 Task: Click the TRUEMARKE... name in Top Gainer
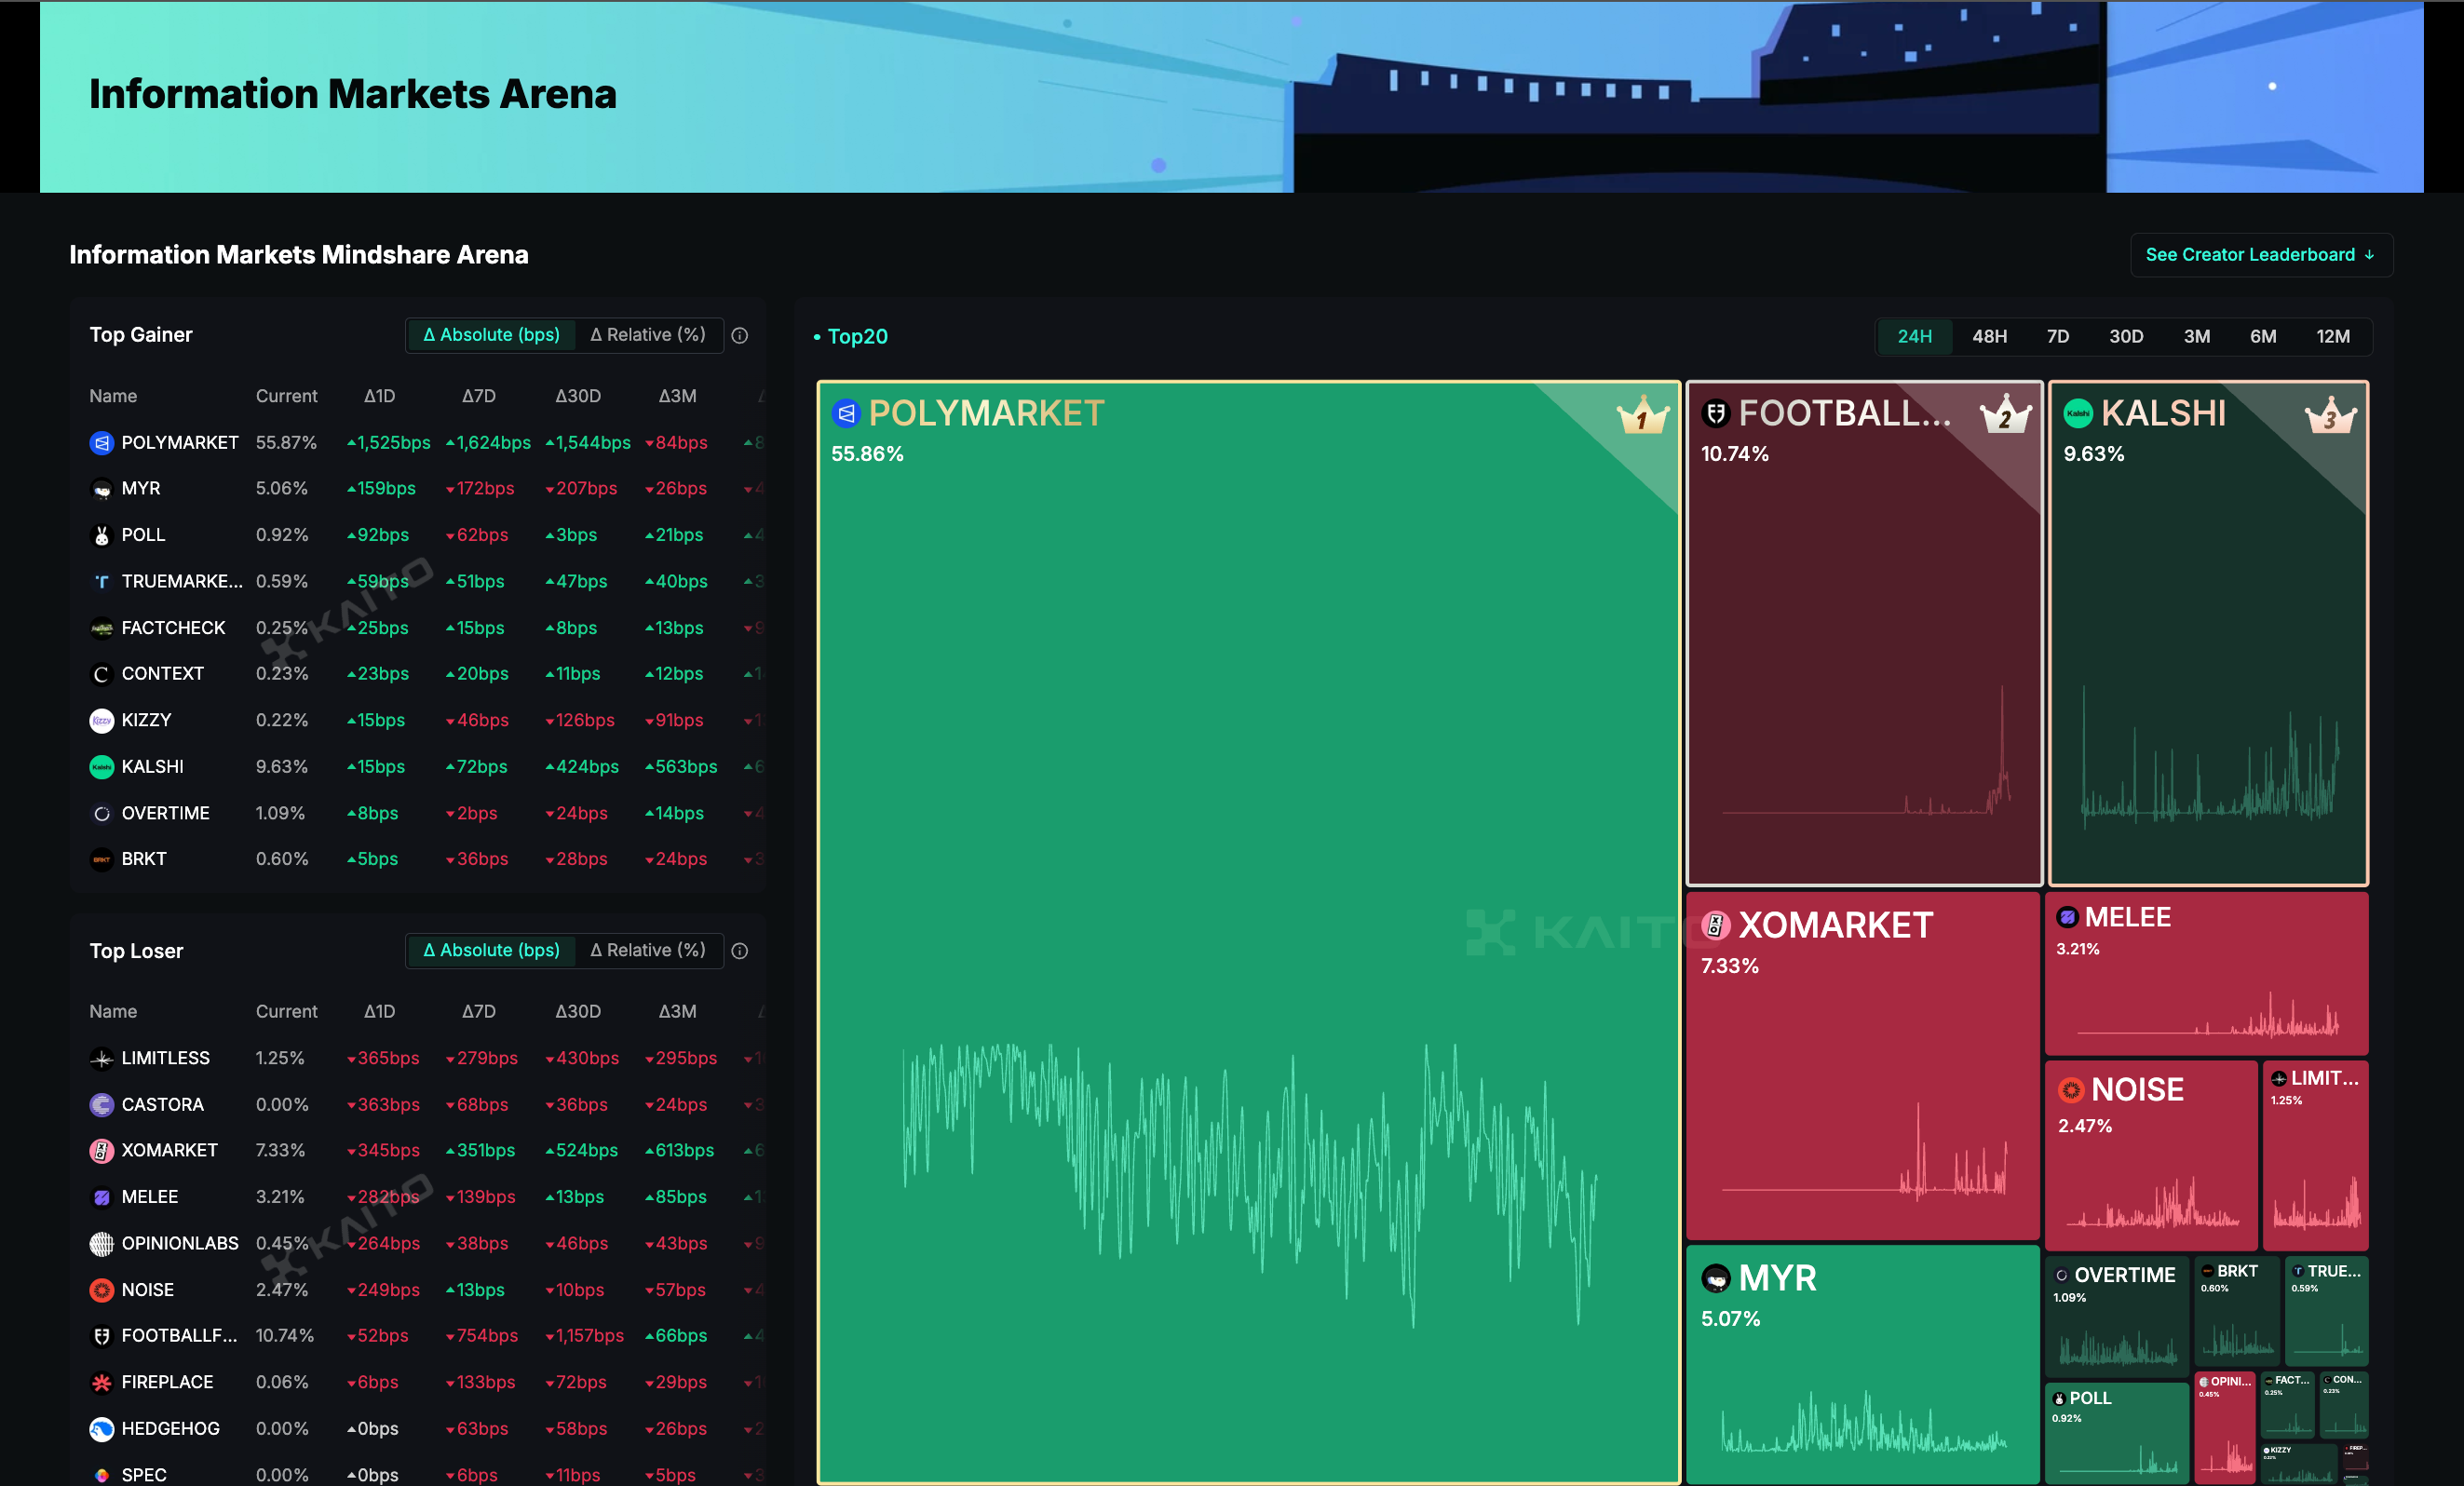(x=181, y=581)
